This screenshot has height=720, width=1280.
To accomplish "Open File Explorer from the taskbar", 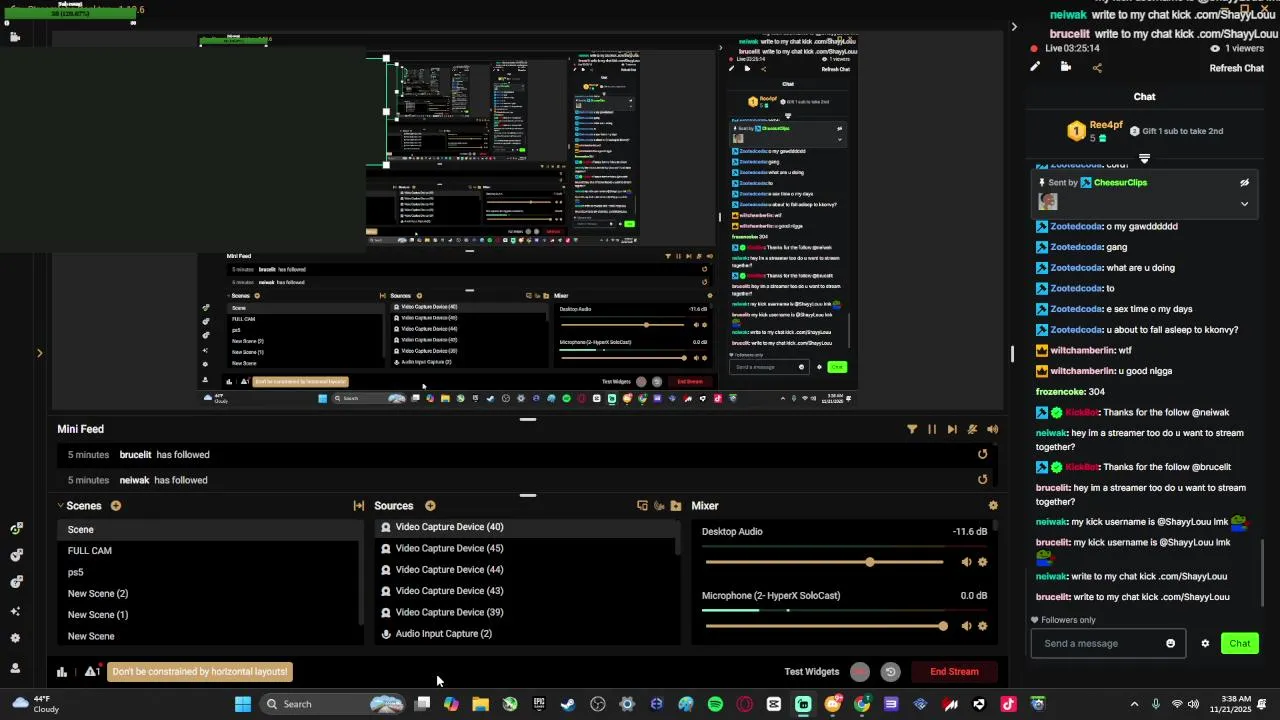I will pos(480,704).
